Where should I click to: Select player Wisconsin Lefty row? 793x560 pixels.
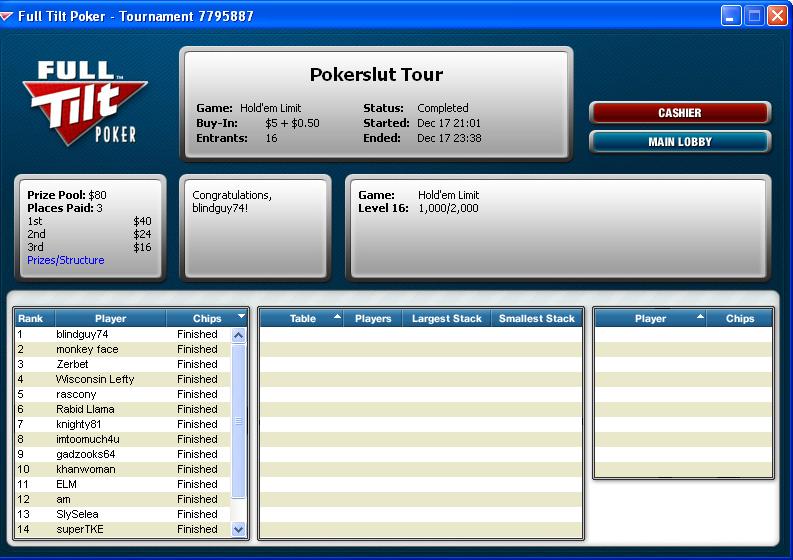click(x=123, y=379)
